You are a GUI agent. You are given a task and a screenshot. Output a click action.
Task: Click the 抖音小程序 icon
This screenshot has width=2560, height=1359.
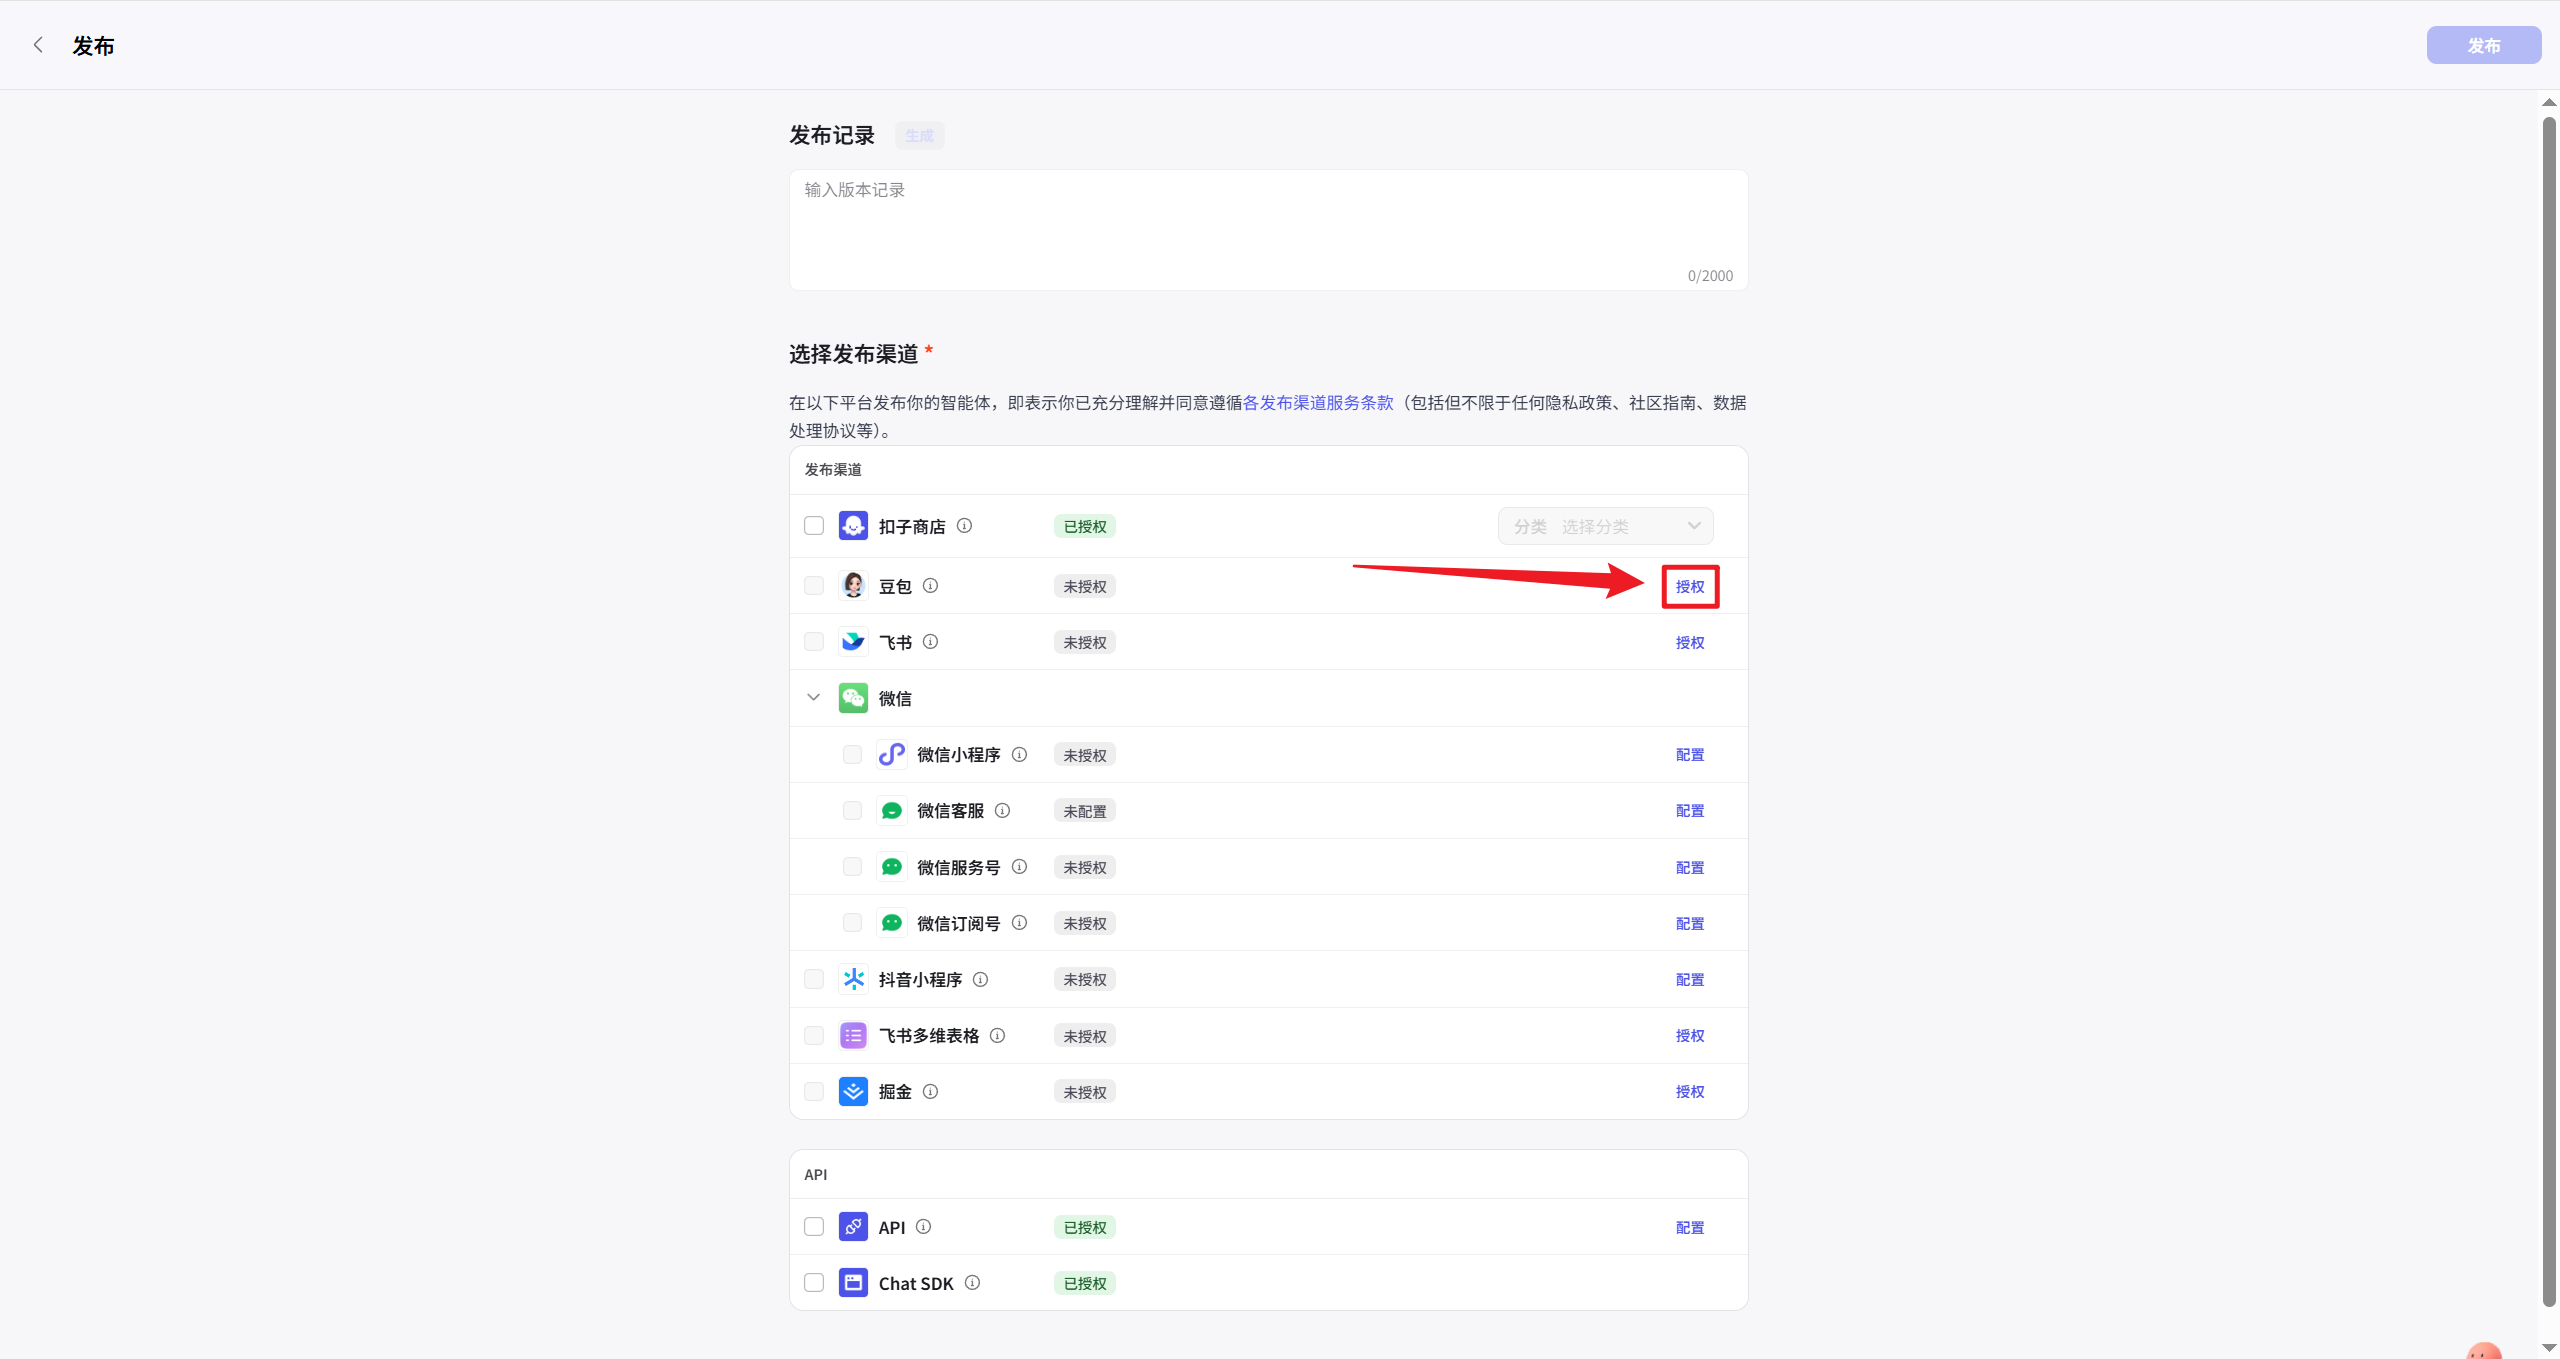click(853, 979)
